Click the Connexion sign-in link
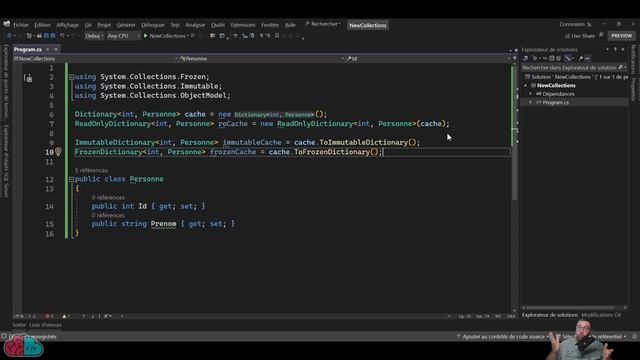The height and width of the screenshot is (360, 640). coord(572,24)
